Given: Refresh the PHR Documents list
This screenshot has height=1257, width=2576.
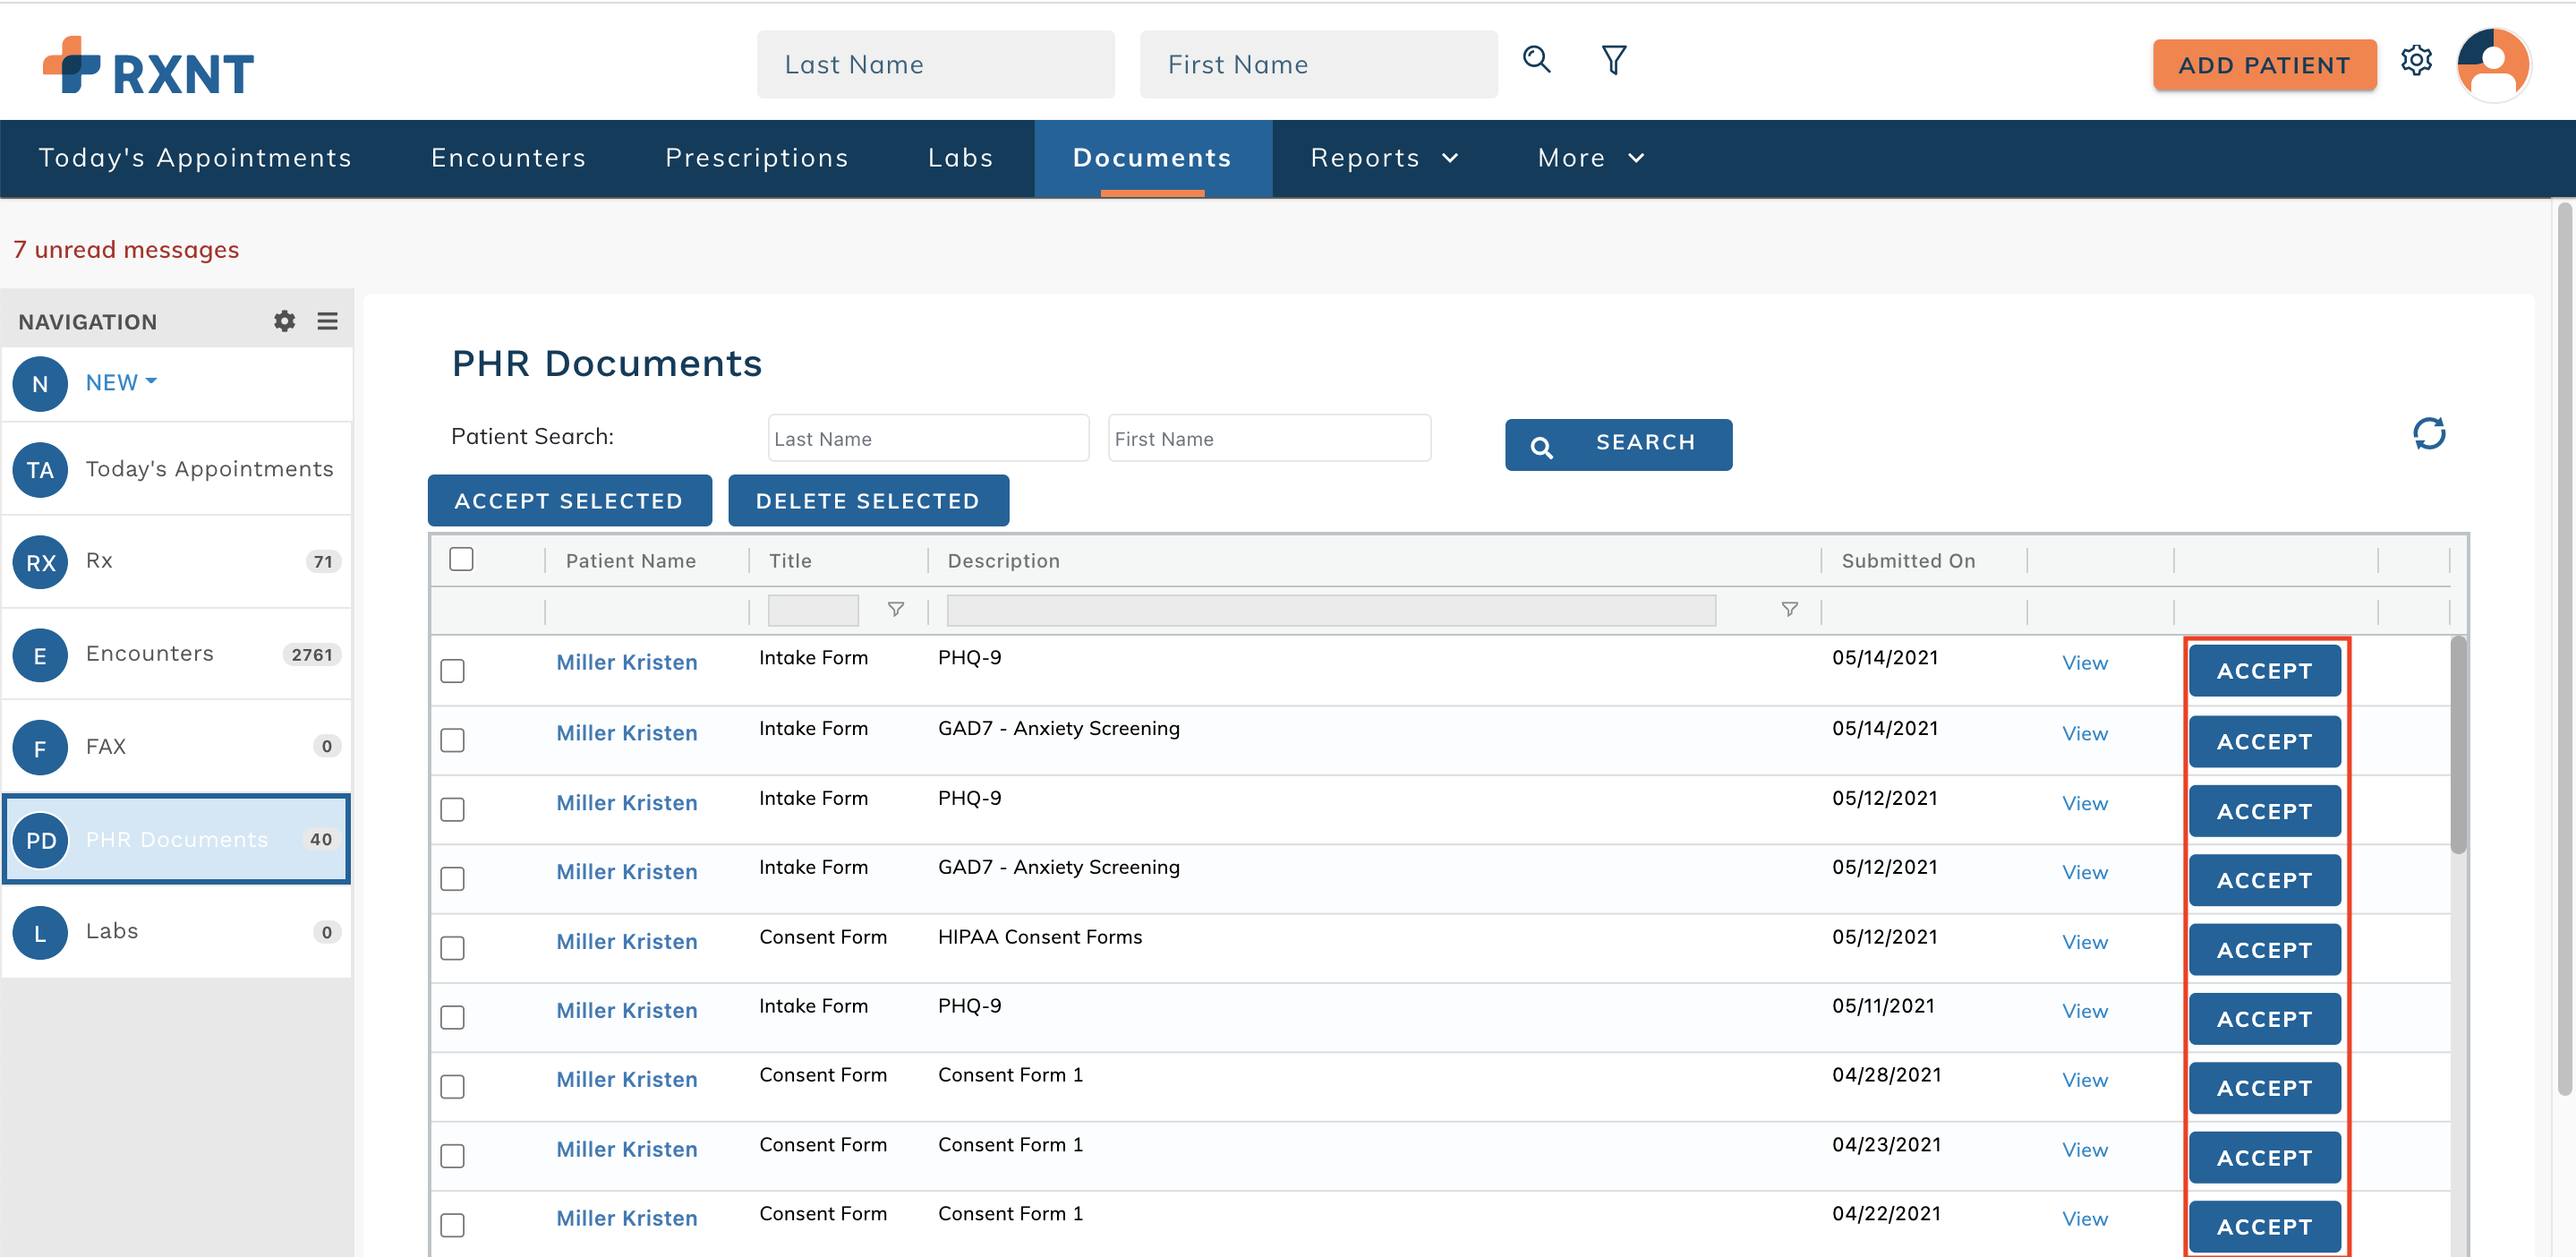Looking at the screenshot, I should pyautogui.click(x=2429, y=433).
